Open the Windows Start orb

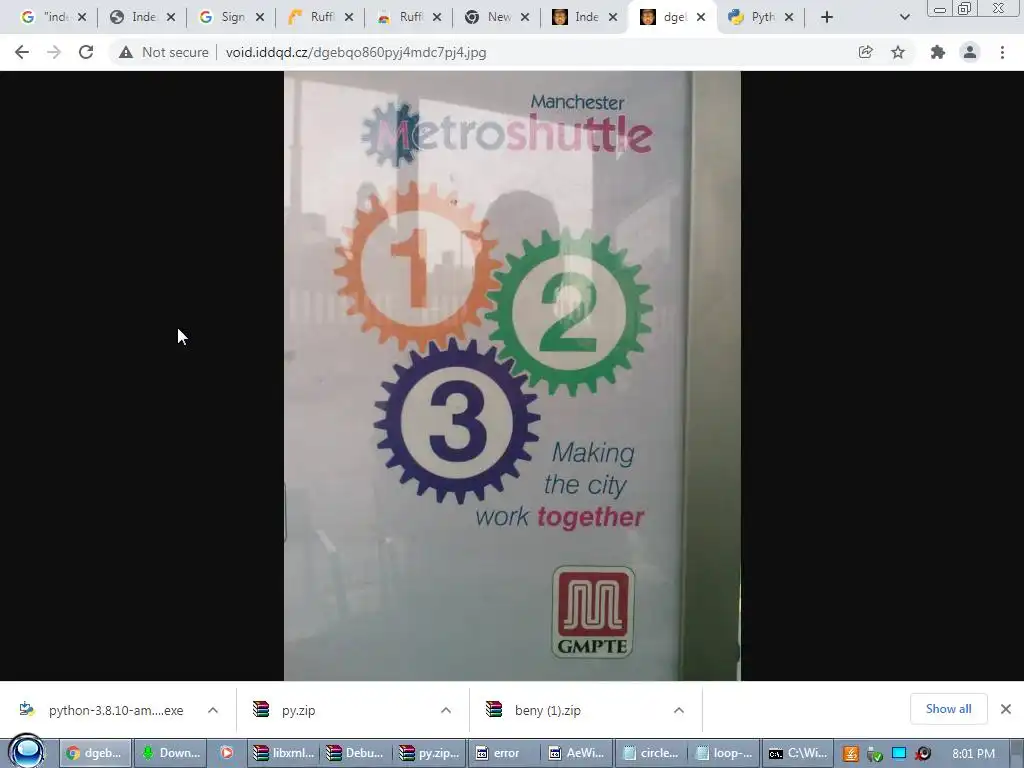click(x=27, y=752)
